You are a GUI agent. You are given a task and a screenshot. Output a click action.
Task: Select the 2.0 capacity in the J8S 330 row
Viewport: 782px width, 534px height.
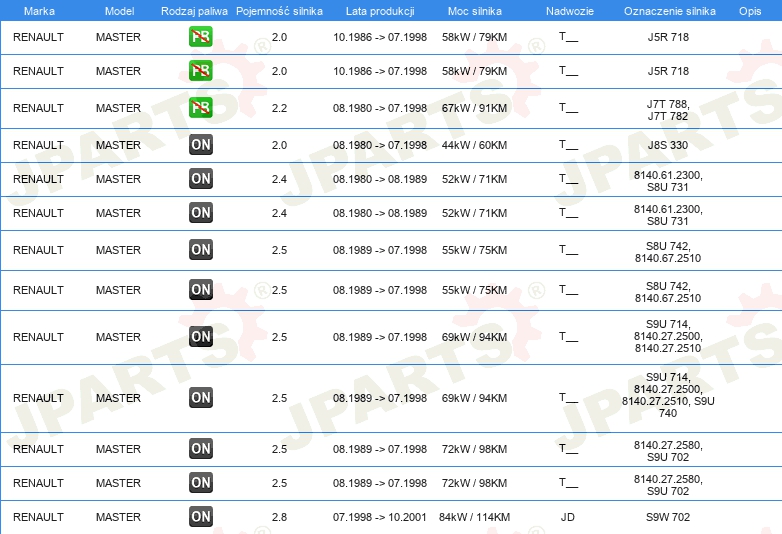click(x=279, y=145)
